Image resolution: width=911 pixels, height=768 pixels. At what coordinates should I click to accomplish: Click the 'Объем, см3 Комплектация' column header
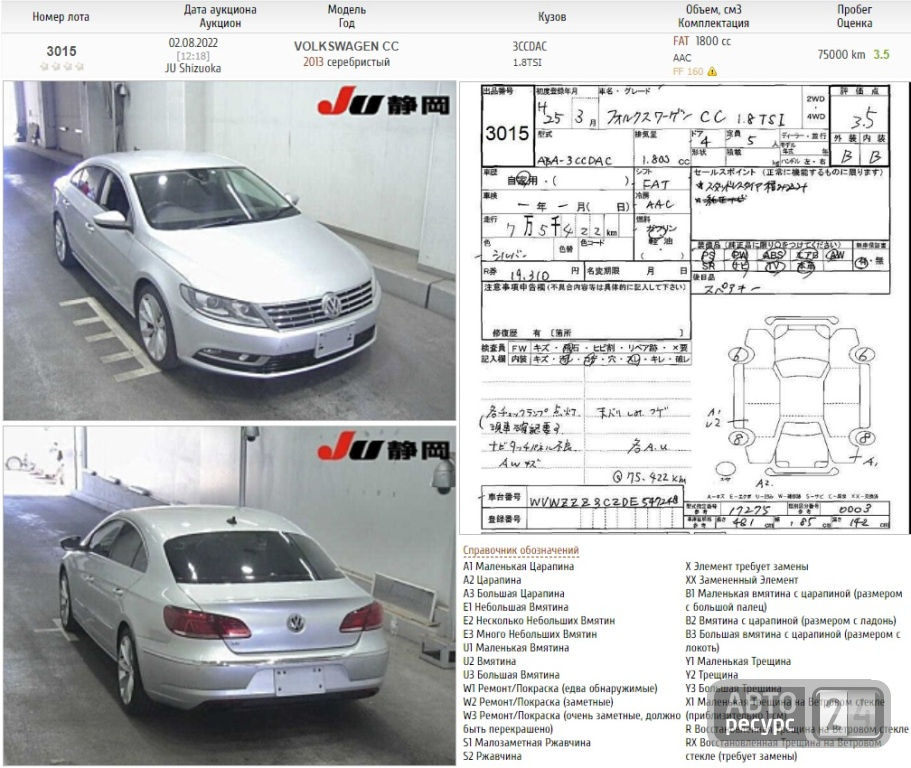pos(713,16)
